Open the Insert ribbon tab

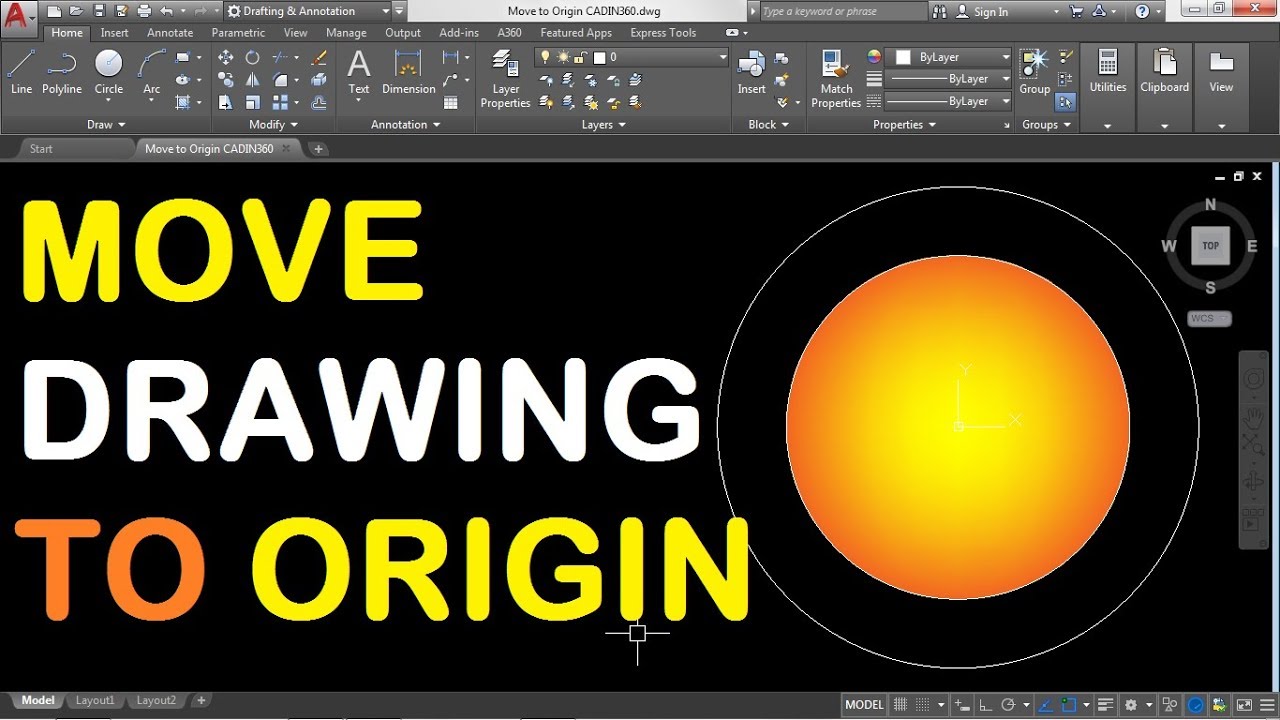point(114,33)
